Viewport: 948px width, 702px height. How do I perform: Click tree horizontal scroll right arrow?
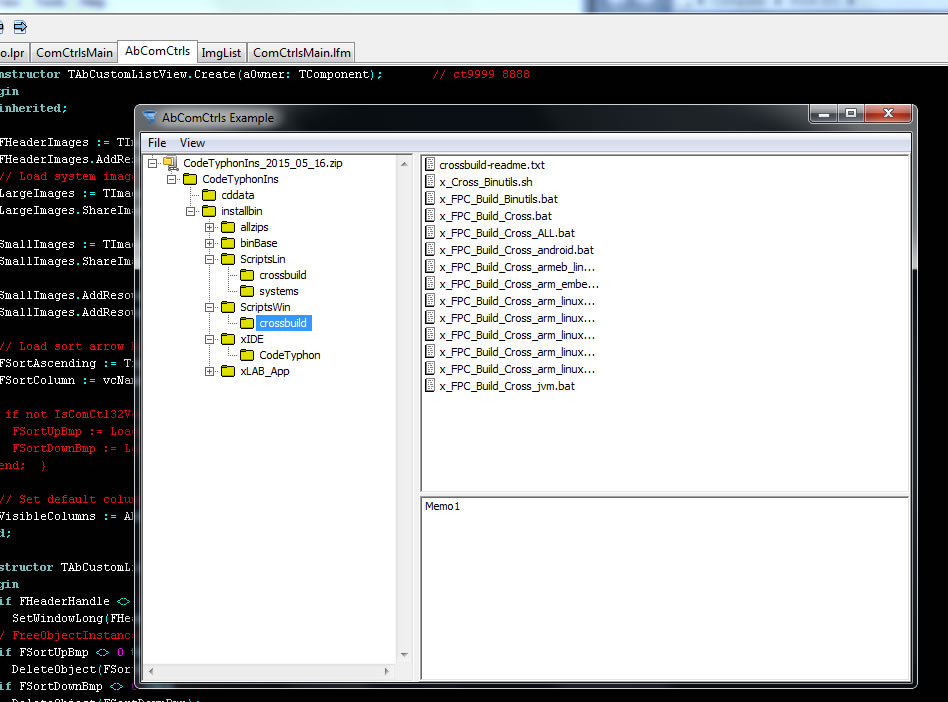tap(387, 671)
